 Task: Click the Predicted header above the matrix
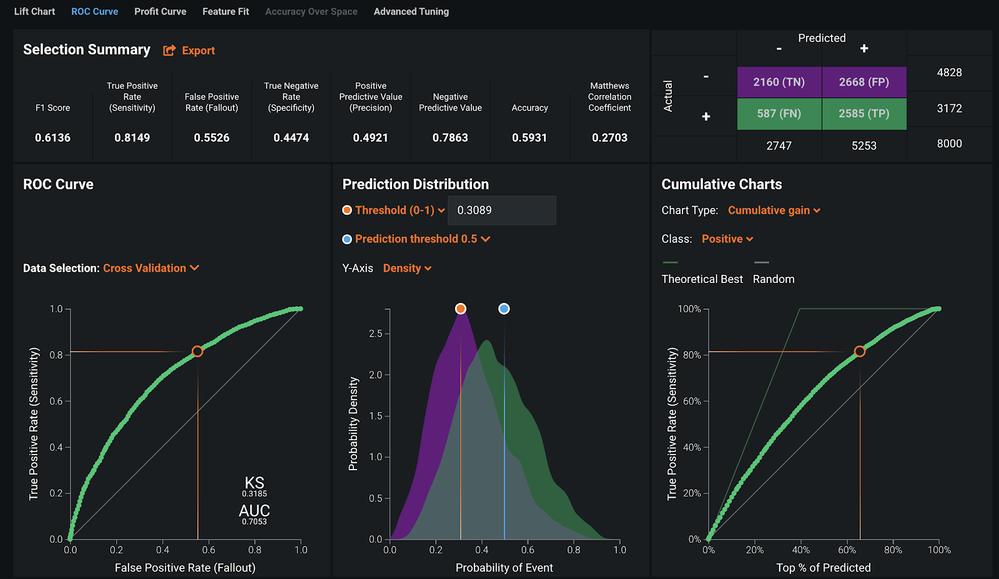(822, 38)
